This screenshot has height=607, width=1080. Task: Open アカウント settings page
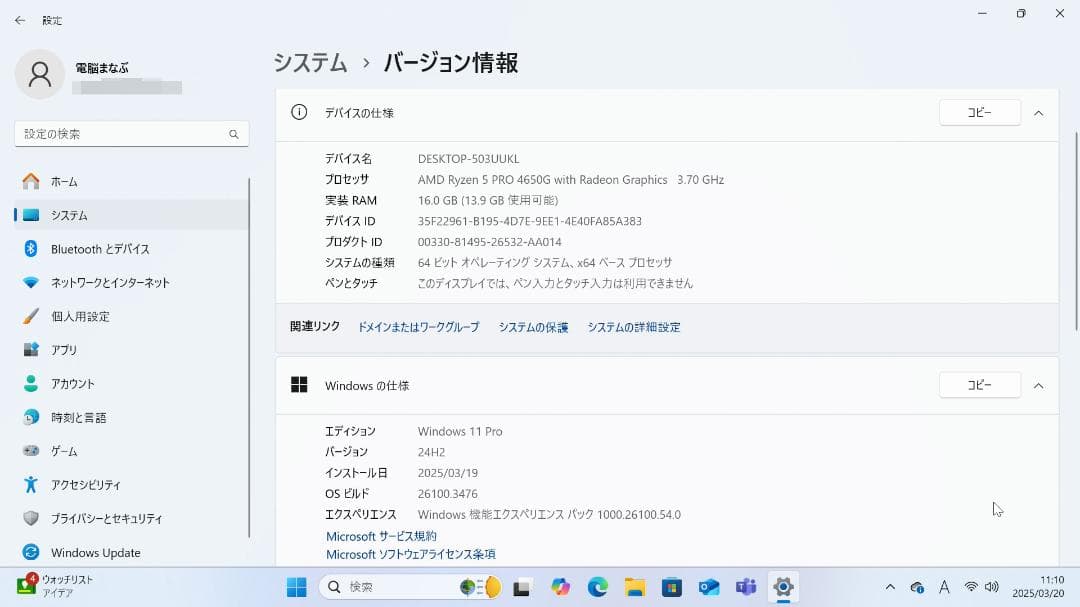pyautogui.click(x=70, y=383)
